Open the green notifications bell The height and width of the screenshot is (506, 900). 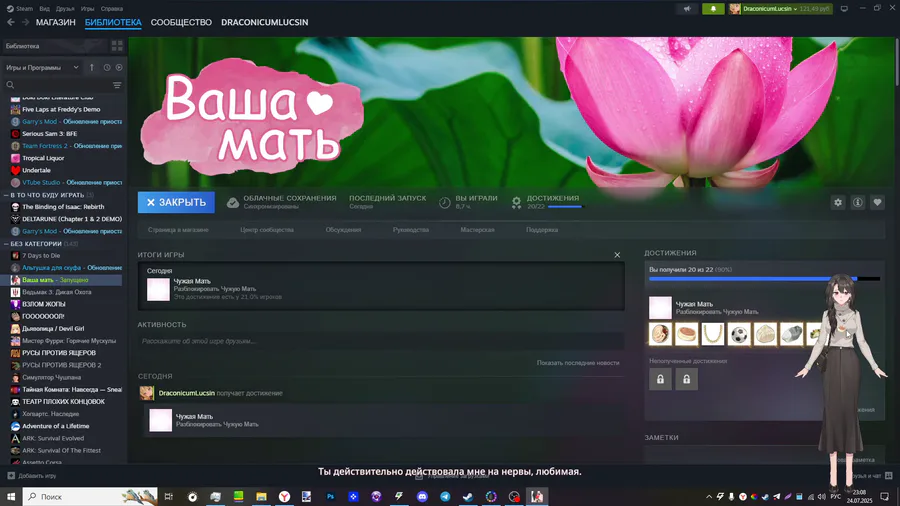click(x=713, y=9)
